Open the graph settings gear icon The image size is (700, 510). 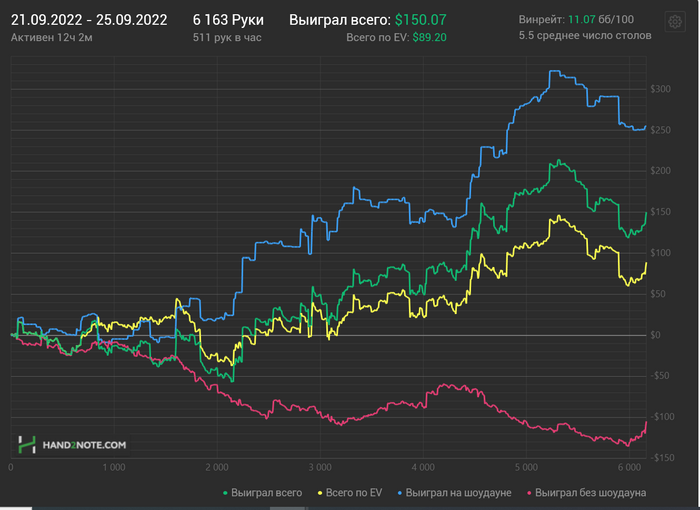[x=675, y=21]
